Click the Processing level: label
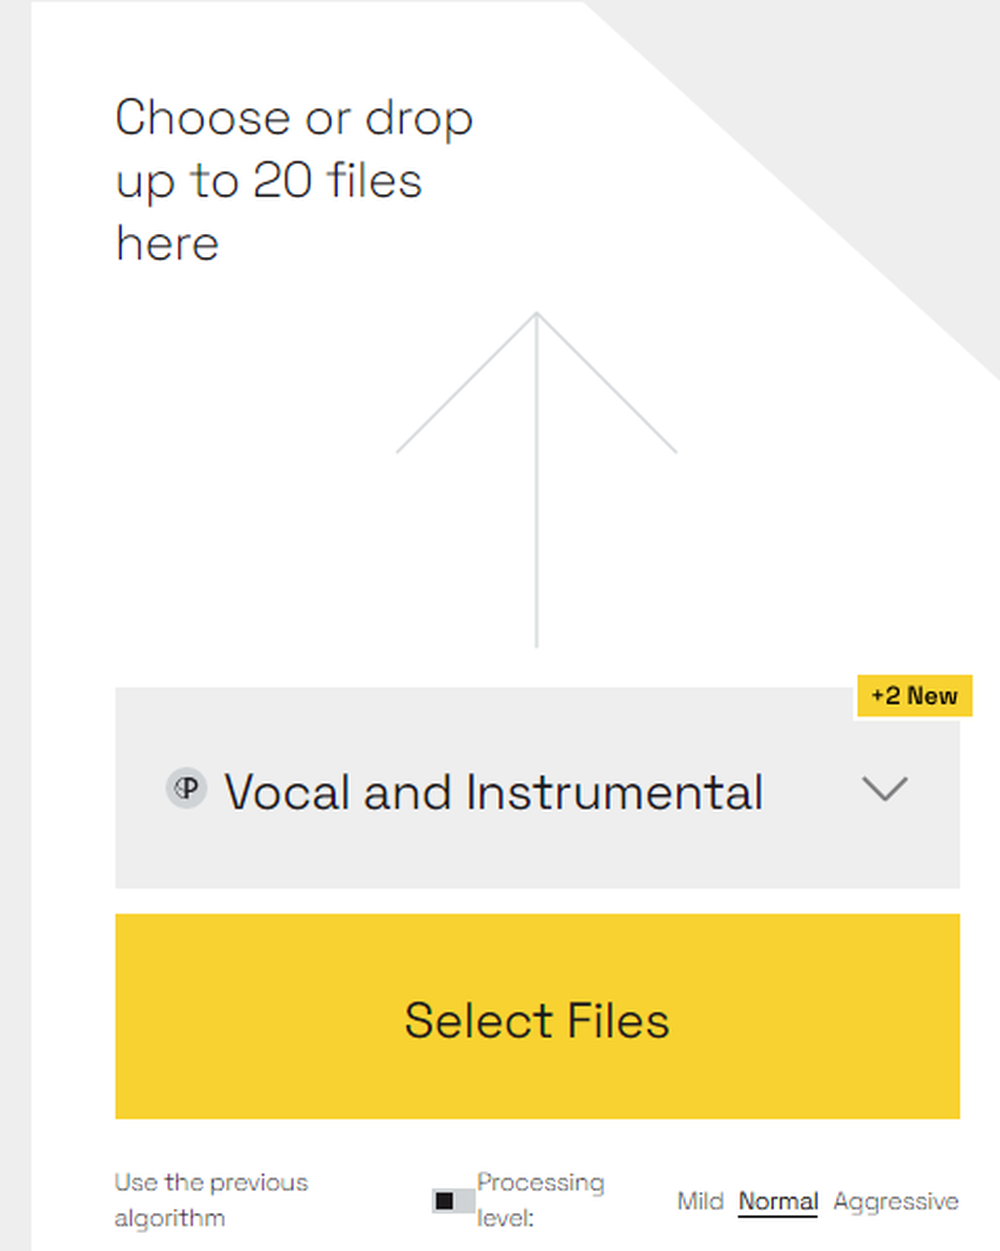This screenshot has width=1000, height=1251. 540,1200
